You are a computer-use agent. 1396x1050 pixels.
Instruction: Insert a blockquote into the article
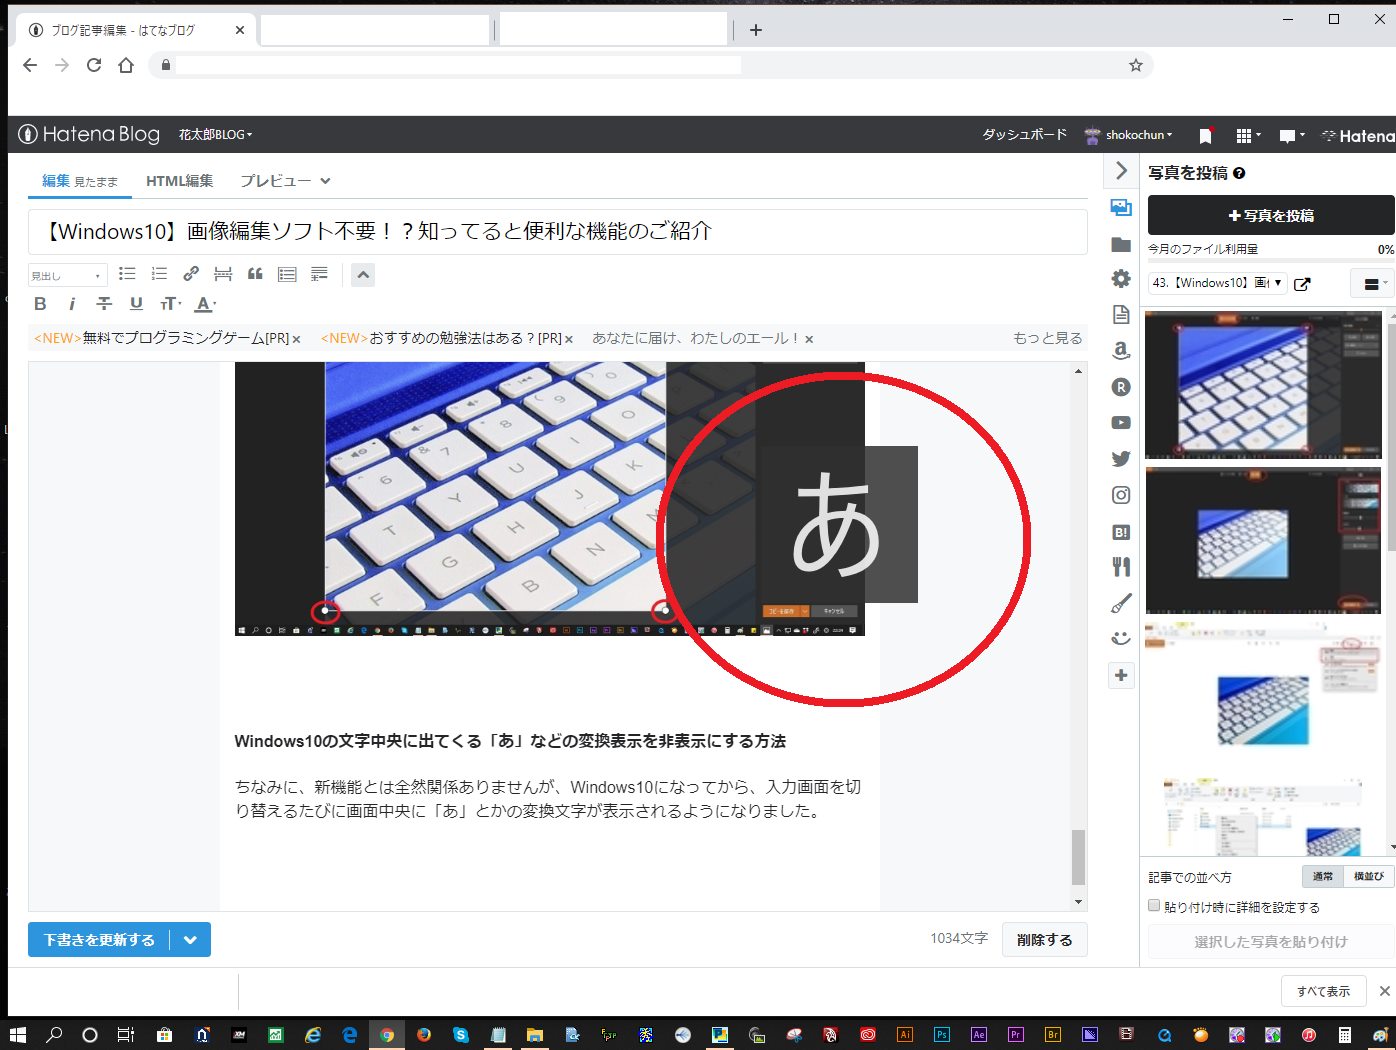(x=255, y=273)
